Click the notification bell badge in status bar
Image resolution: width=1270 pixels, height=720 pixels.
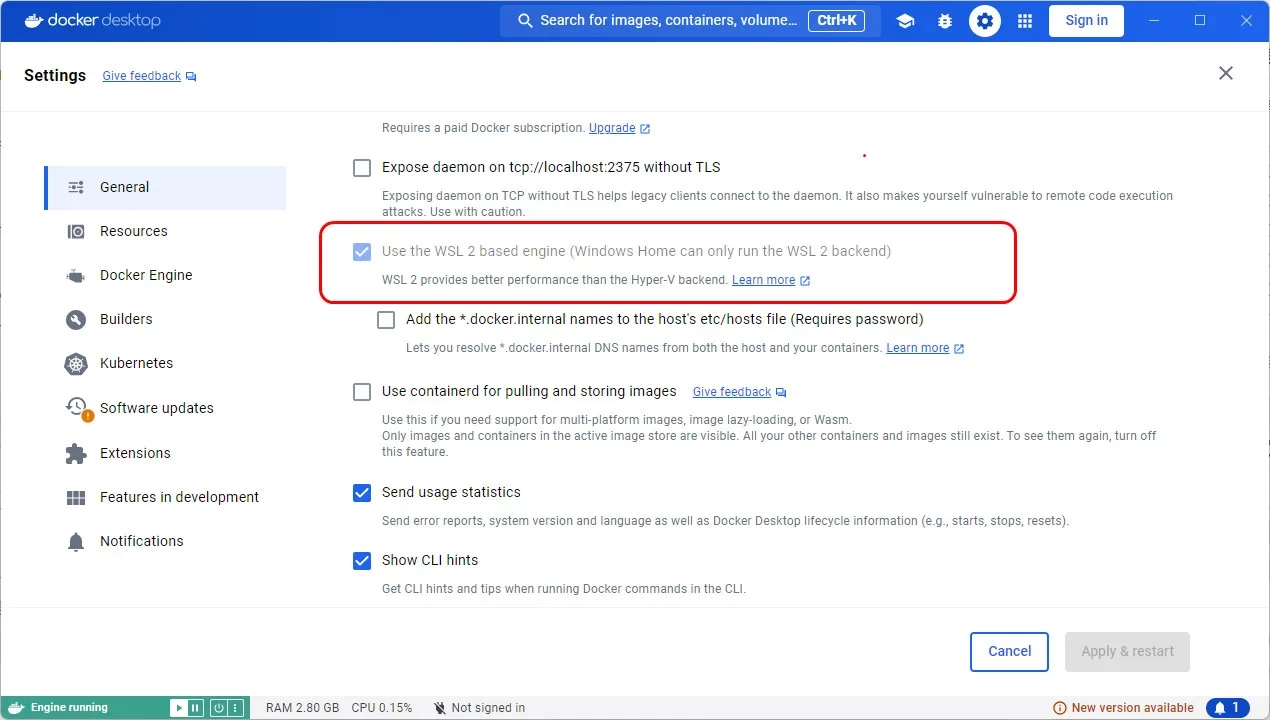1228,708
